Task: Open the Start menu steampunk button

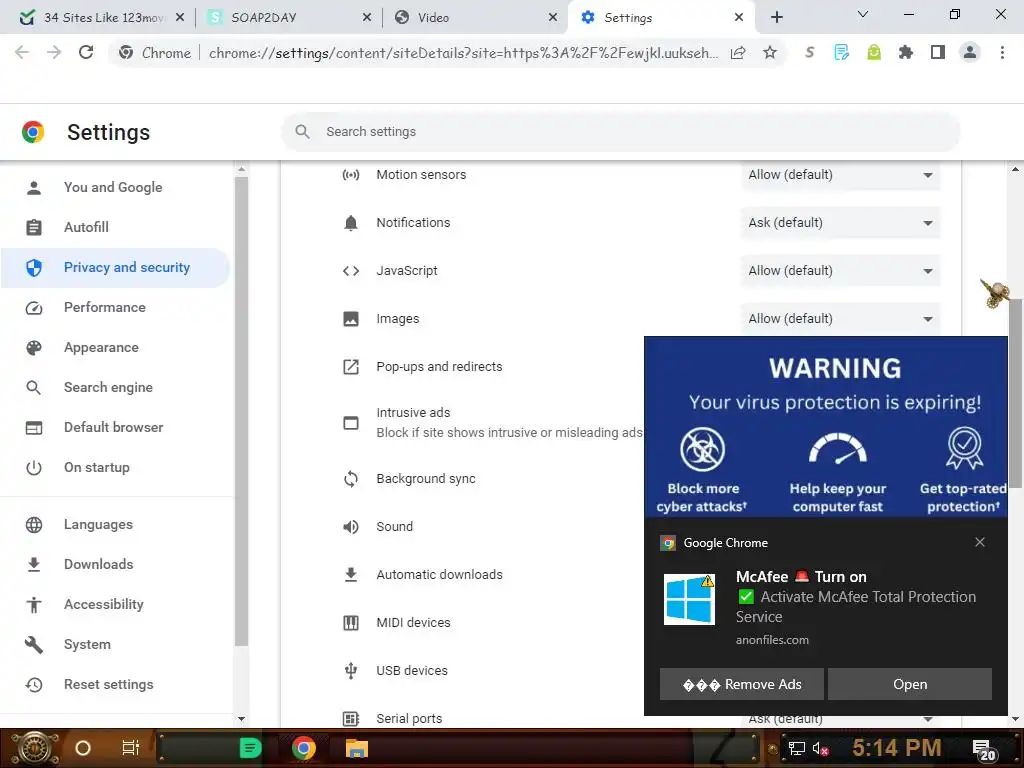Action: [34, 749]
